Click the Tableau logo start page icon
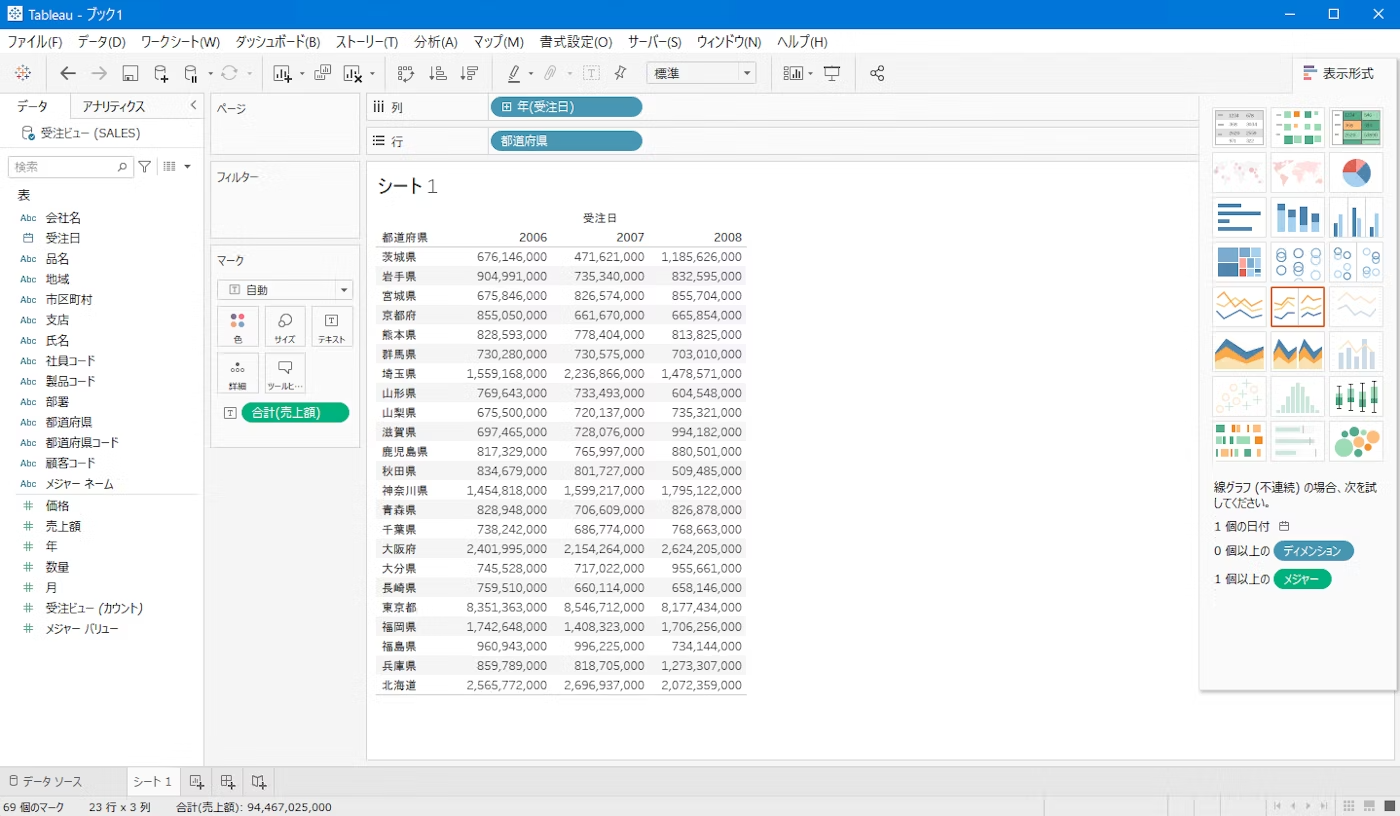 pos(23,73)
